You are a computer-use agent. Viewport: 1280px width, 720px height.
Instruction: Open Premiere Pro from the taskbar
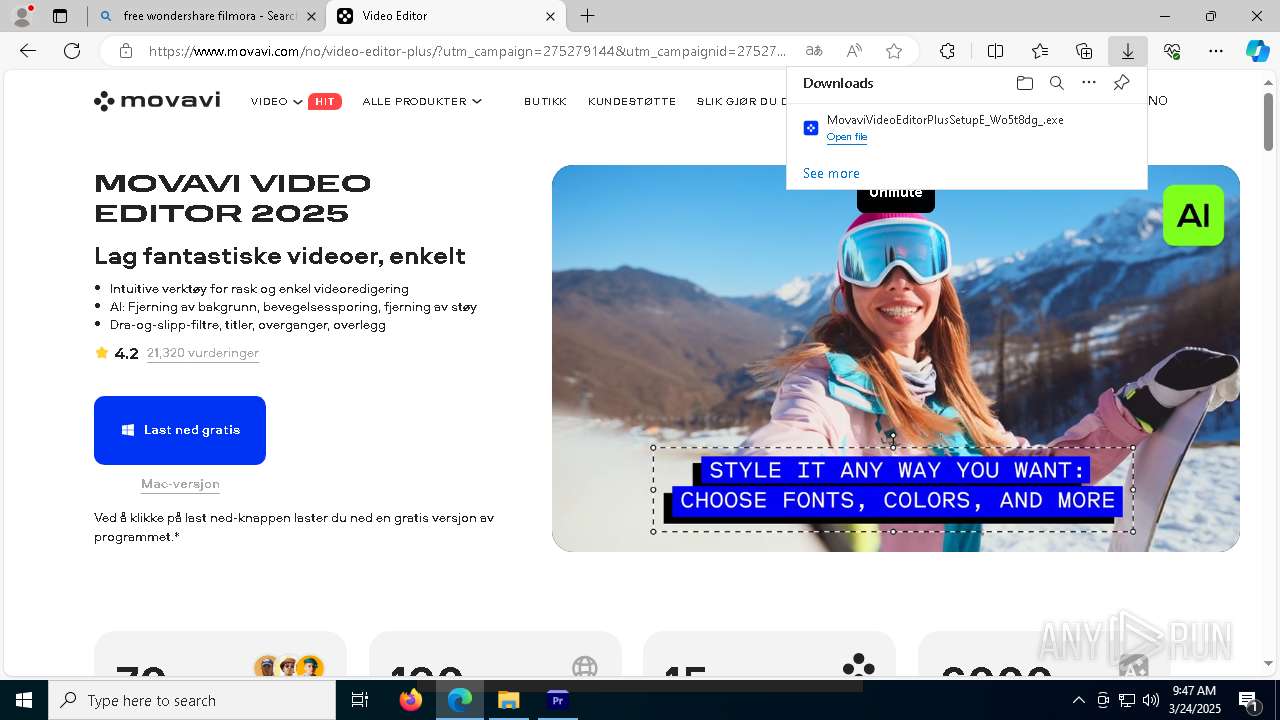click(557, 700)
